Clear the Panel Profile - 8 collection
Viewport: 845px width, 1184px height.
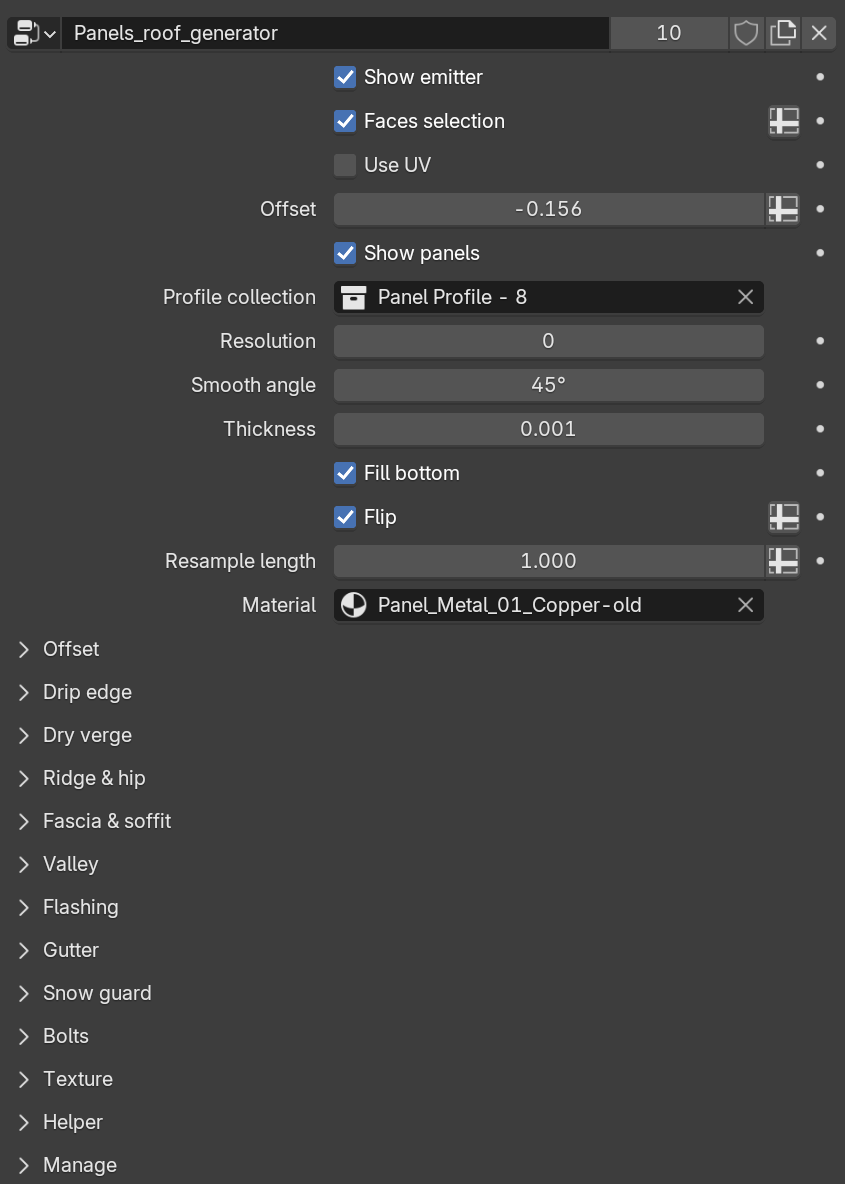pos(745,297)
